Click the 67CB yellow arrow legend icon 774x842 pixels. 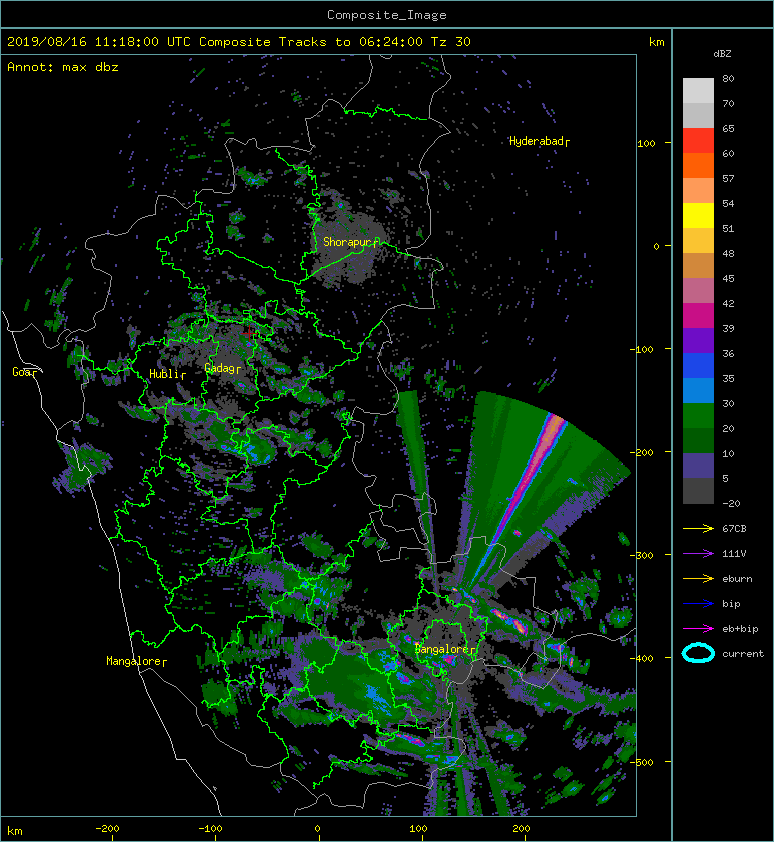tap(698, 529)
